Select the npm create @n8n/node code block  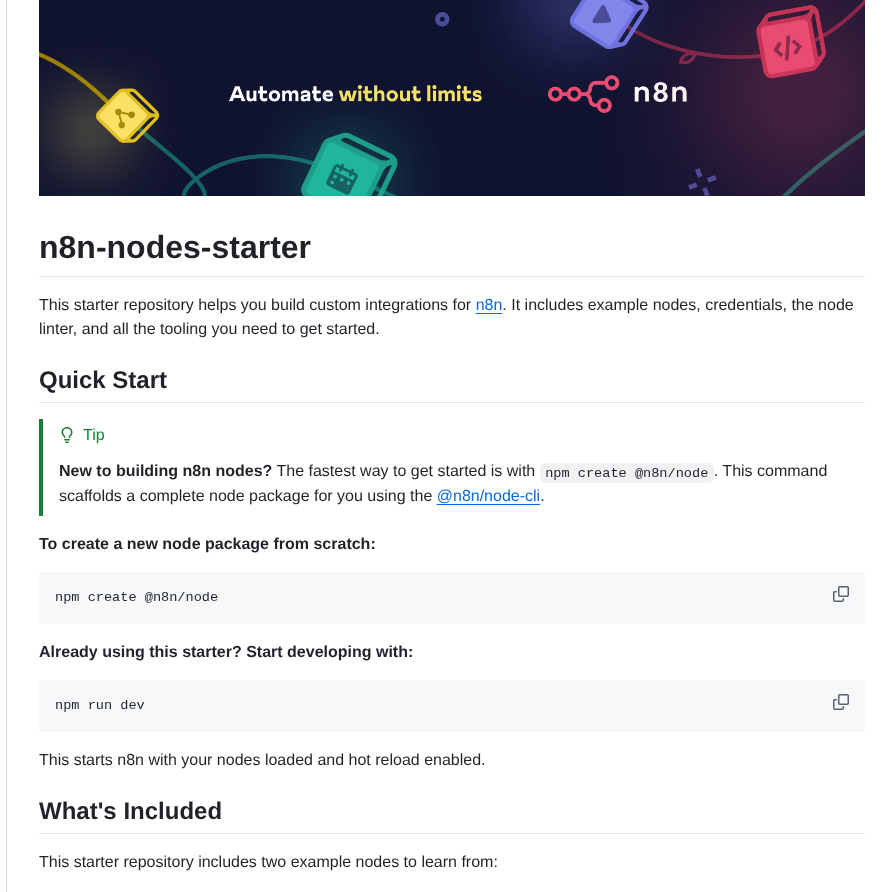137,597
